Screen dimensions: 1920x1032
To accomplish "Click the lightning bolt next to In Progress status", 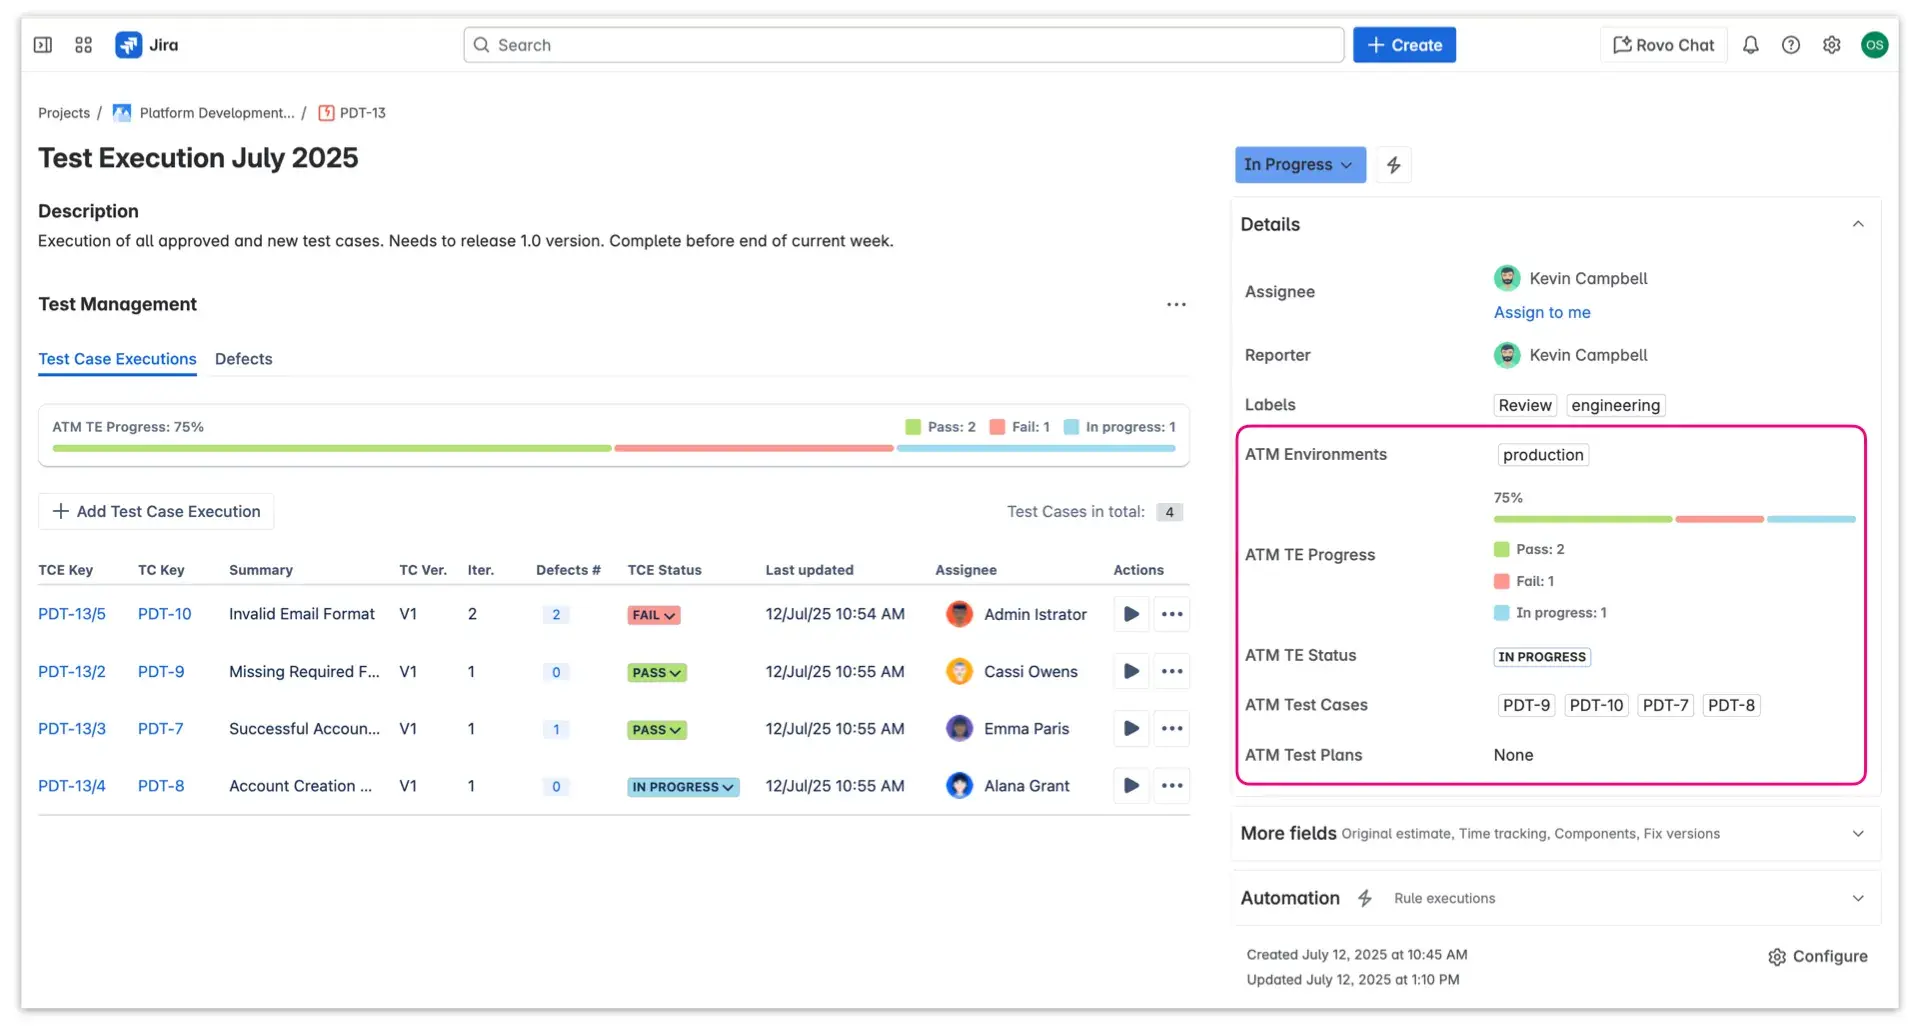I will point(1394,164).
